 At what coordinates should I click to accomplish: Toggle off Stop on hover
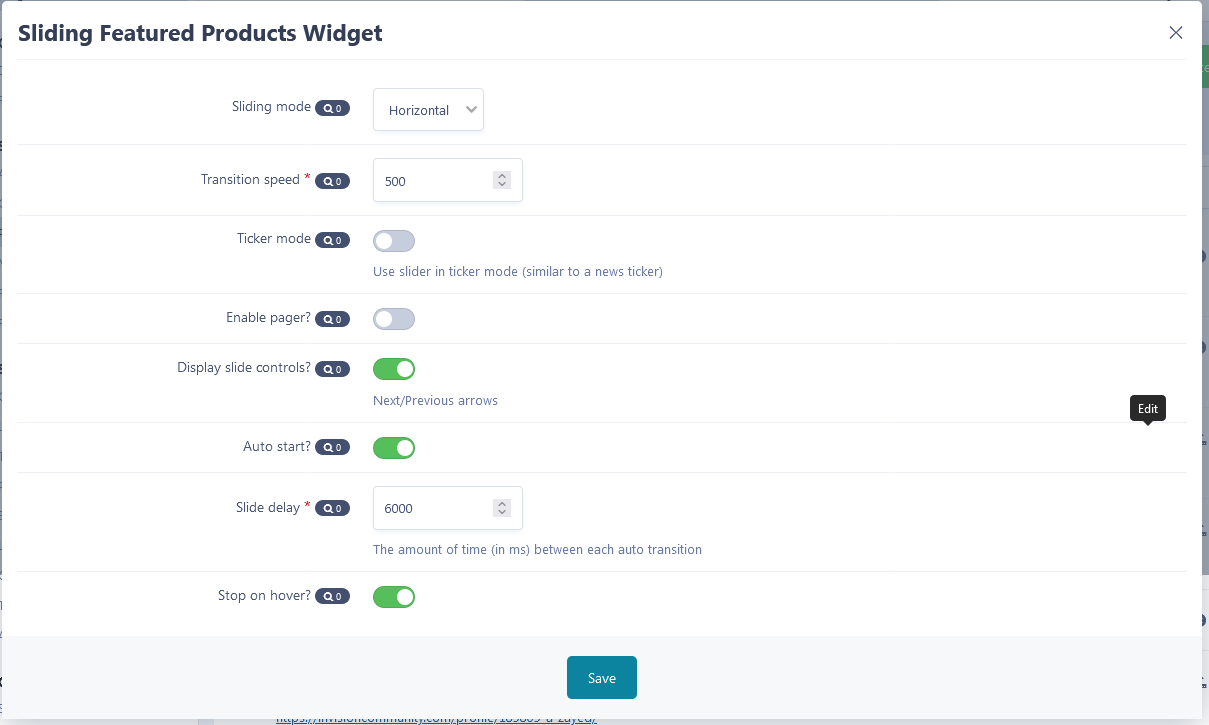click(394, 597)
